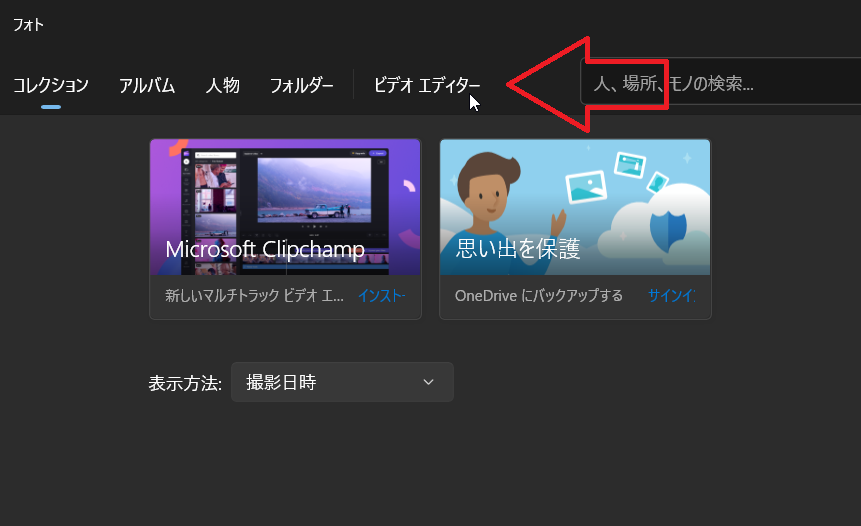Open the アルバム tab
Viewport: 861px width, 526px height.
[x=147, y=85]
